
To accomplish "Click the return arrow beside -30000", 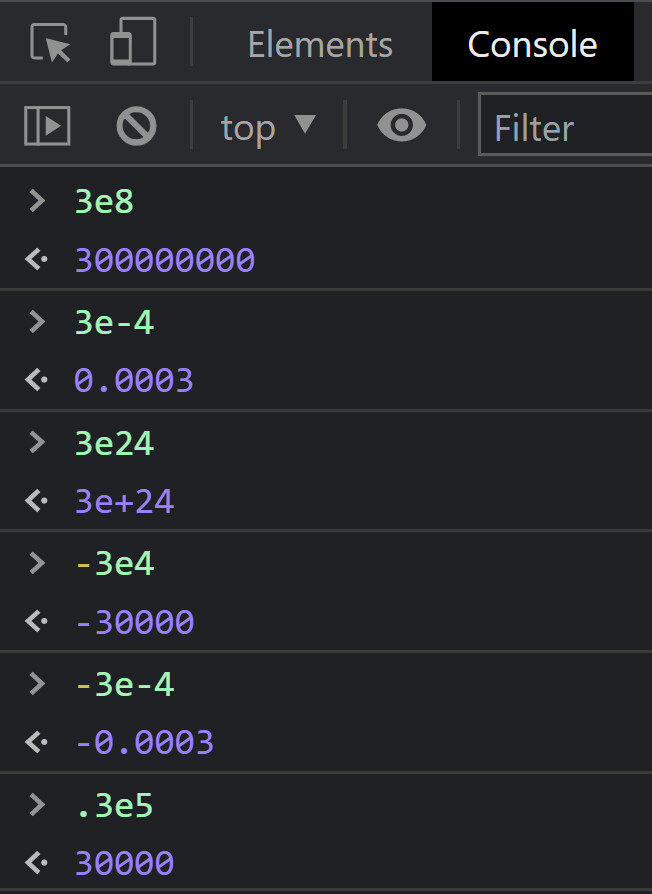I will tap(37, 622).
